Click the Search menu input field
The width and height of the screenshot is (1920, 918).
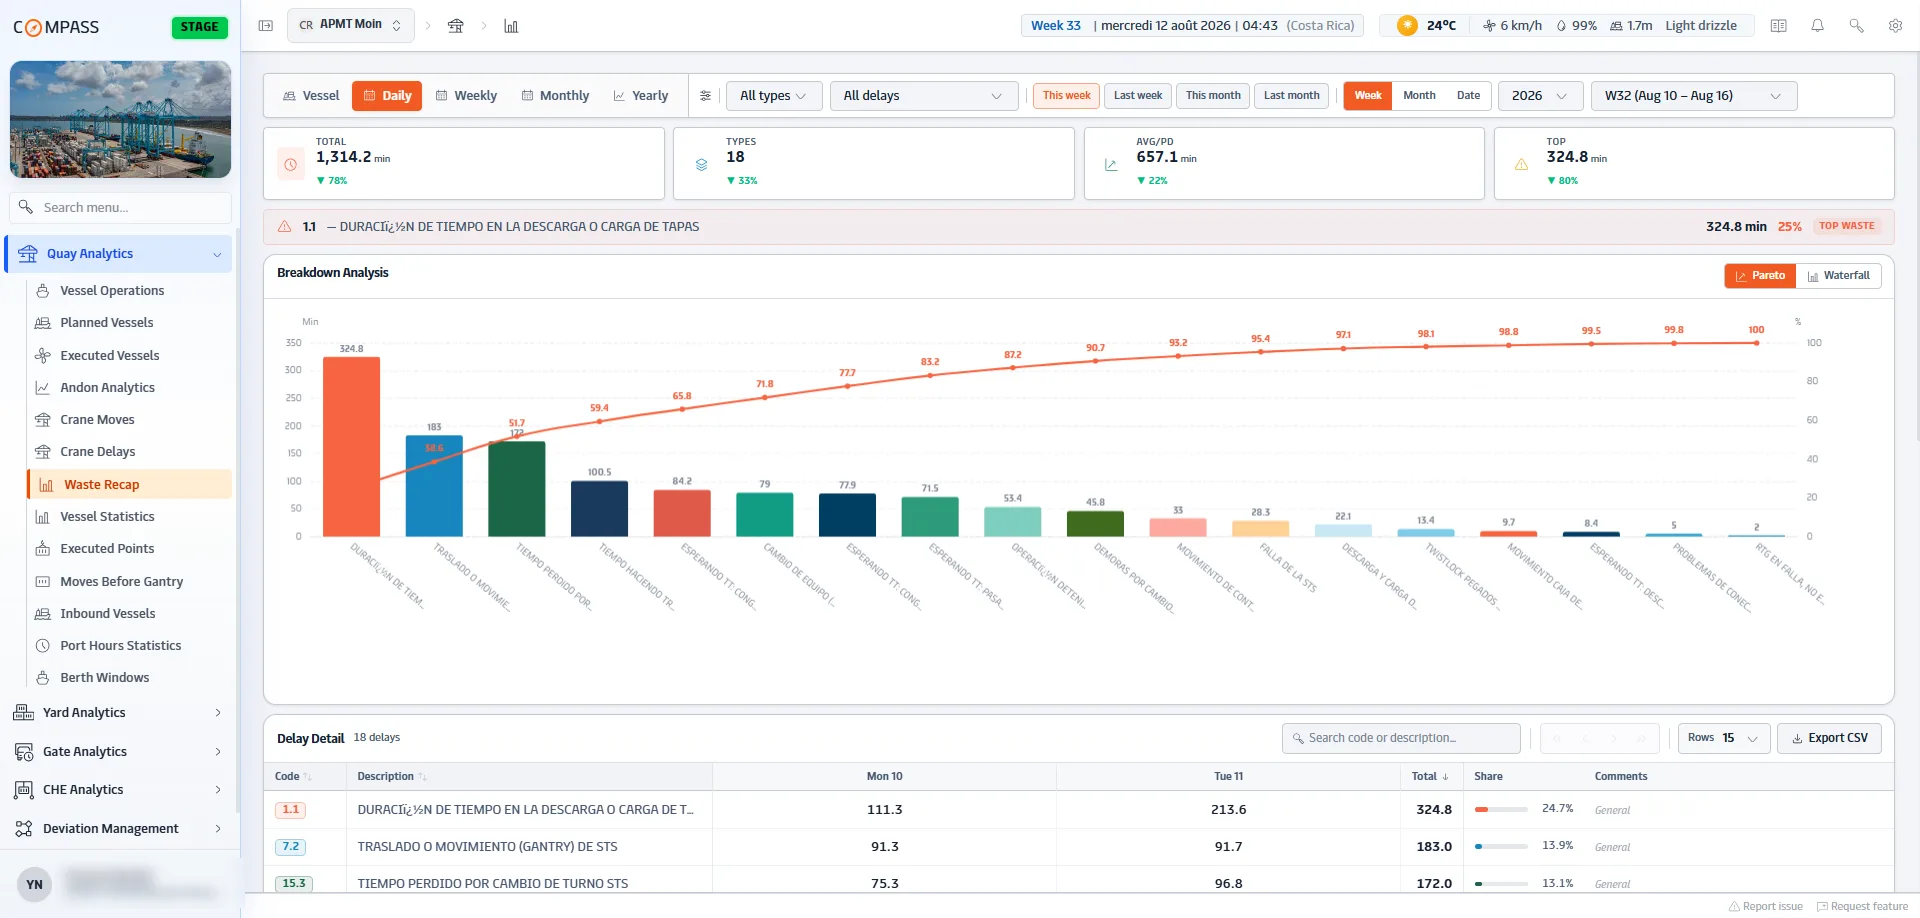click(121, 208)
